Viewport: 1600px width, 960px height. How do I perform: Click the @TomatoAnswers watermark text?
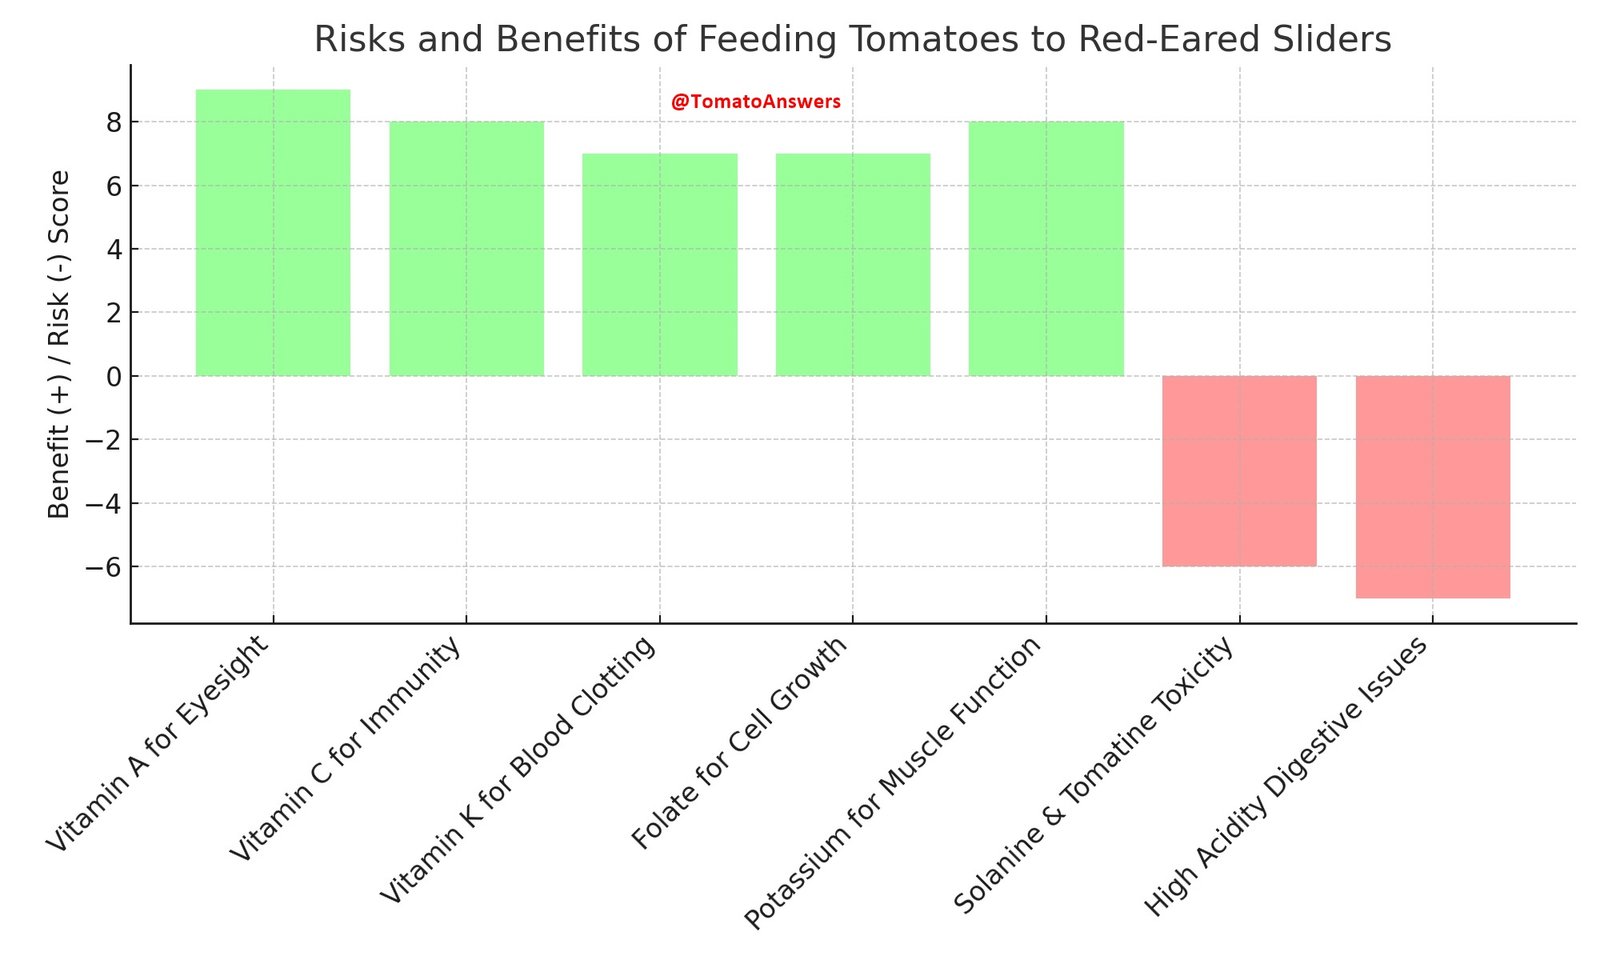[755, 102]
